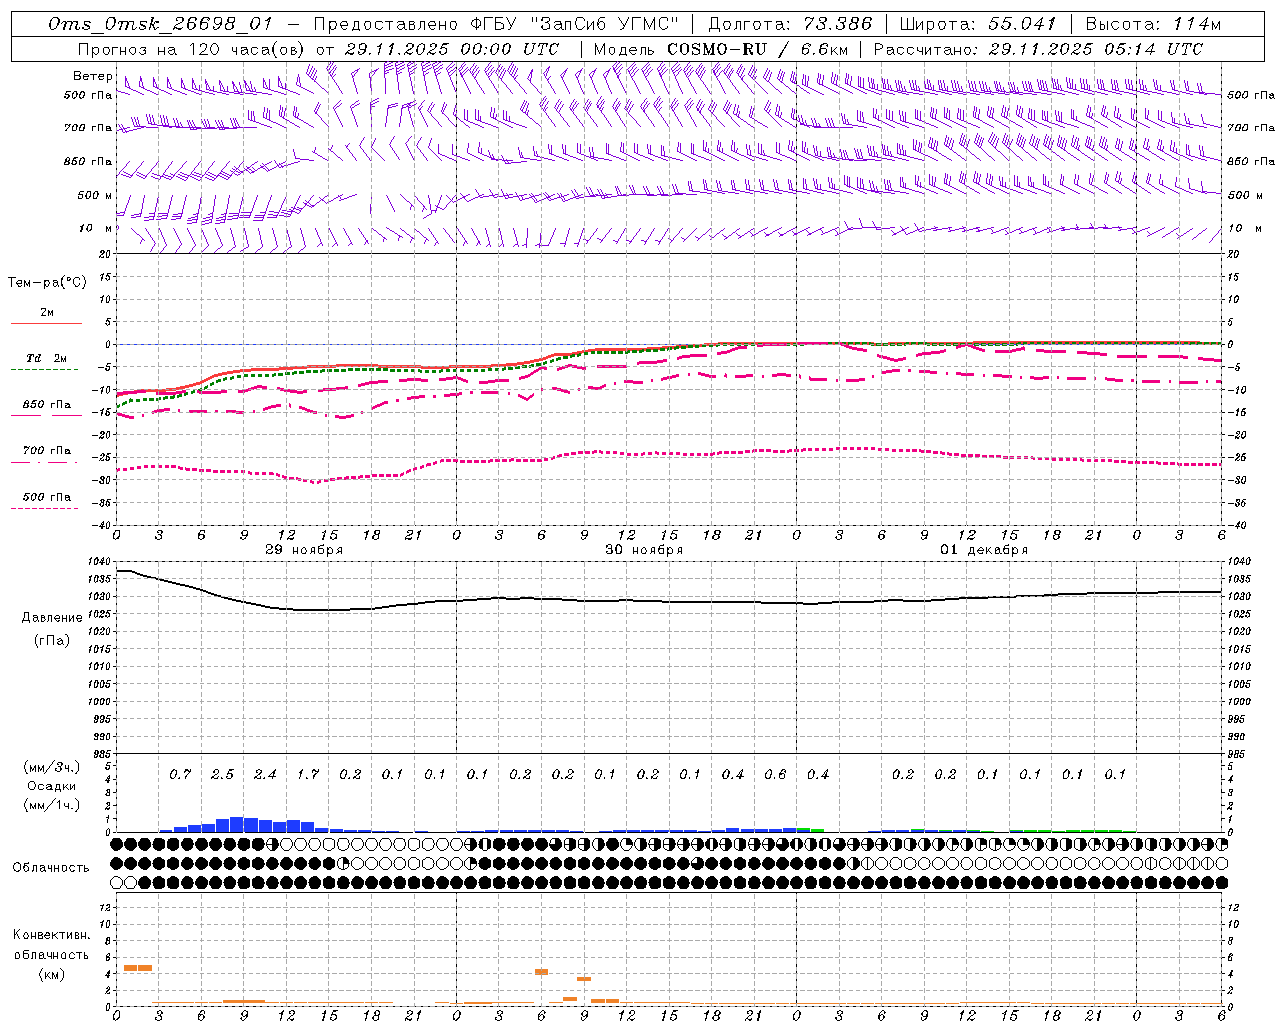Select the Тем-ра(°C) axis title
Image resolution: width=1280 pixels, height=1024 pixels.
coord(47,283)
